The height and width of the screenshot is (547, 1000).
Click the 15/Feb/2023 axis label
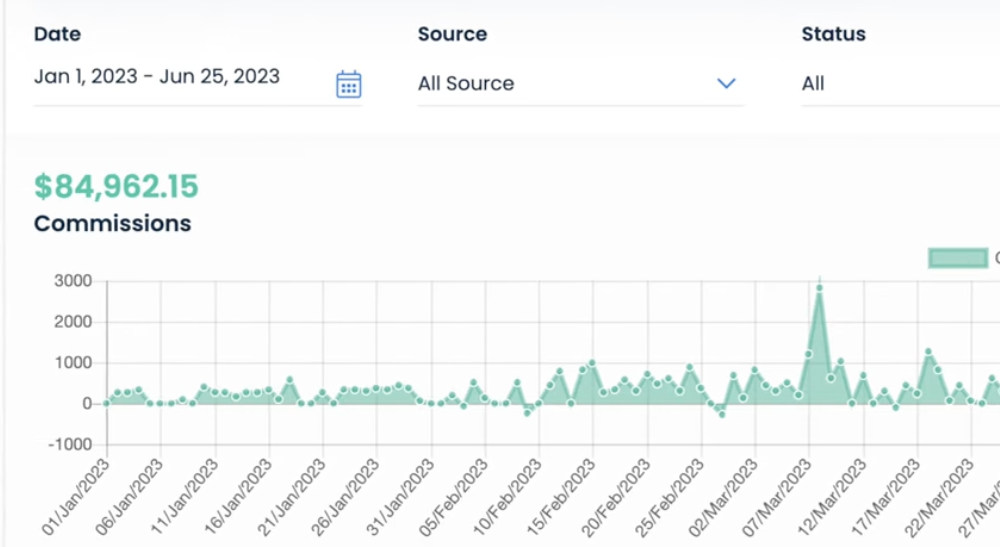(561, 497)
